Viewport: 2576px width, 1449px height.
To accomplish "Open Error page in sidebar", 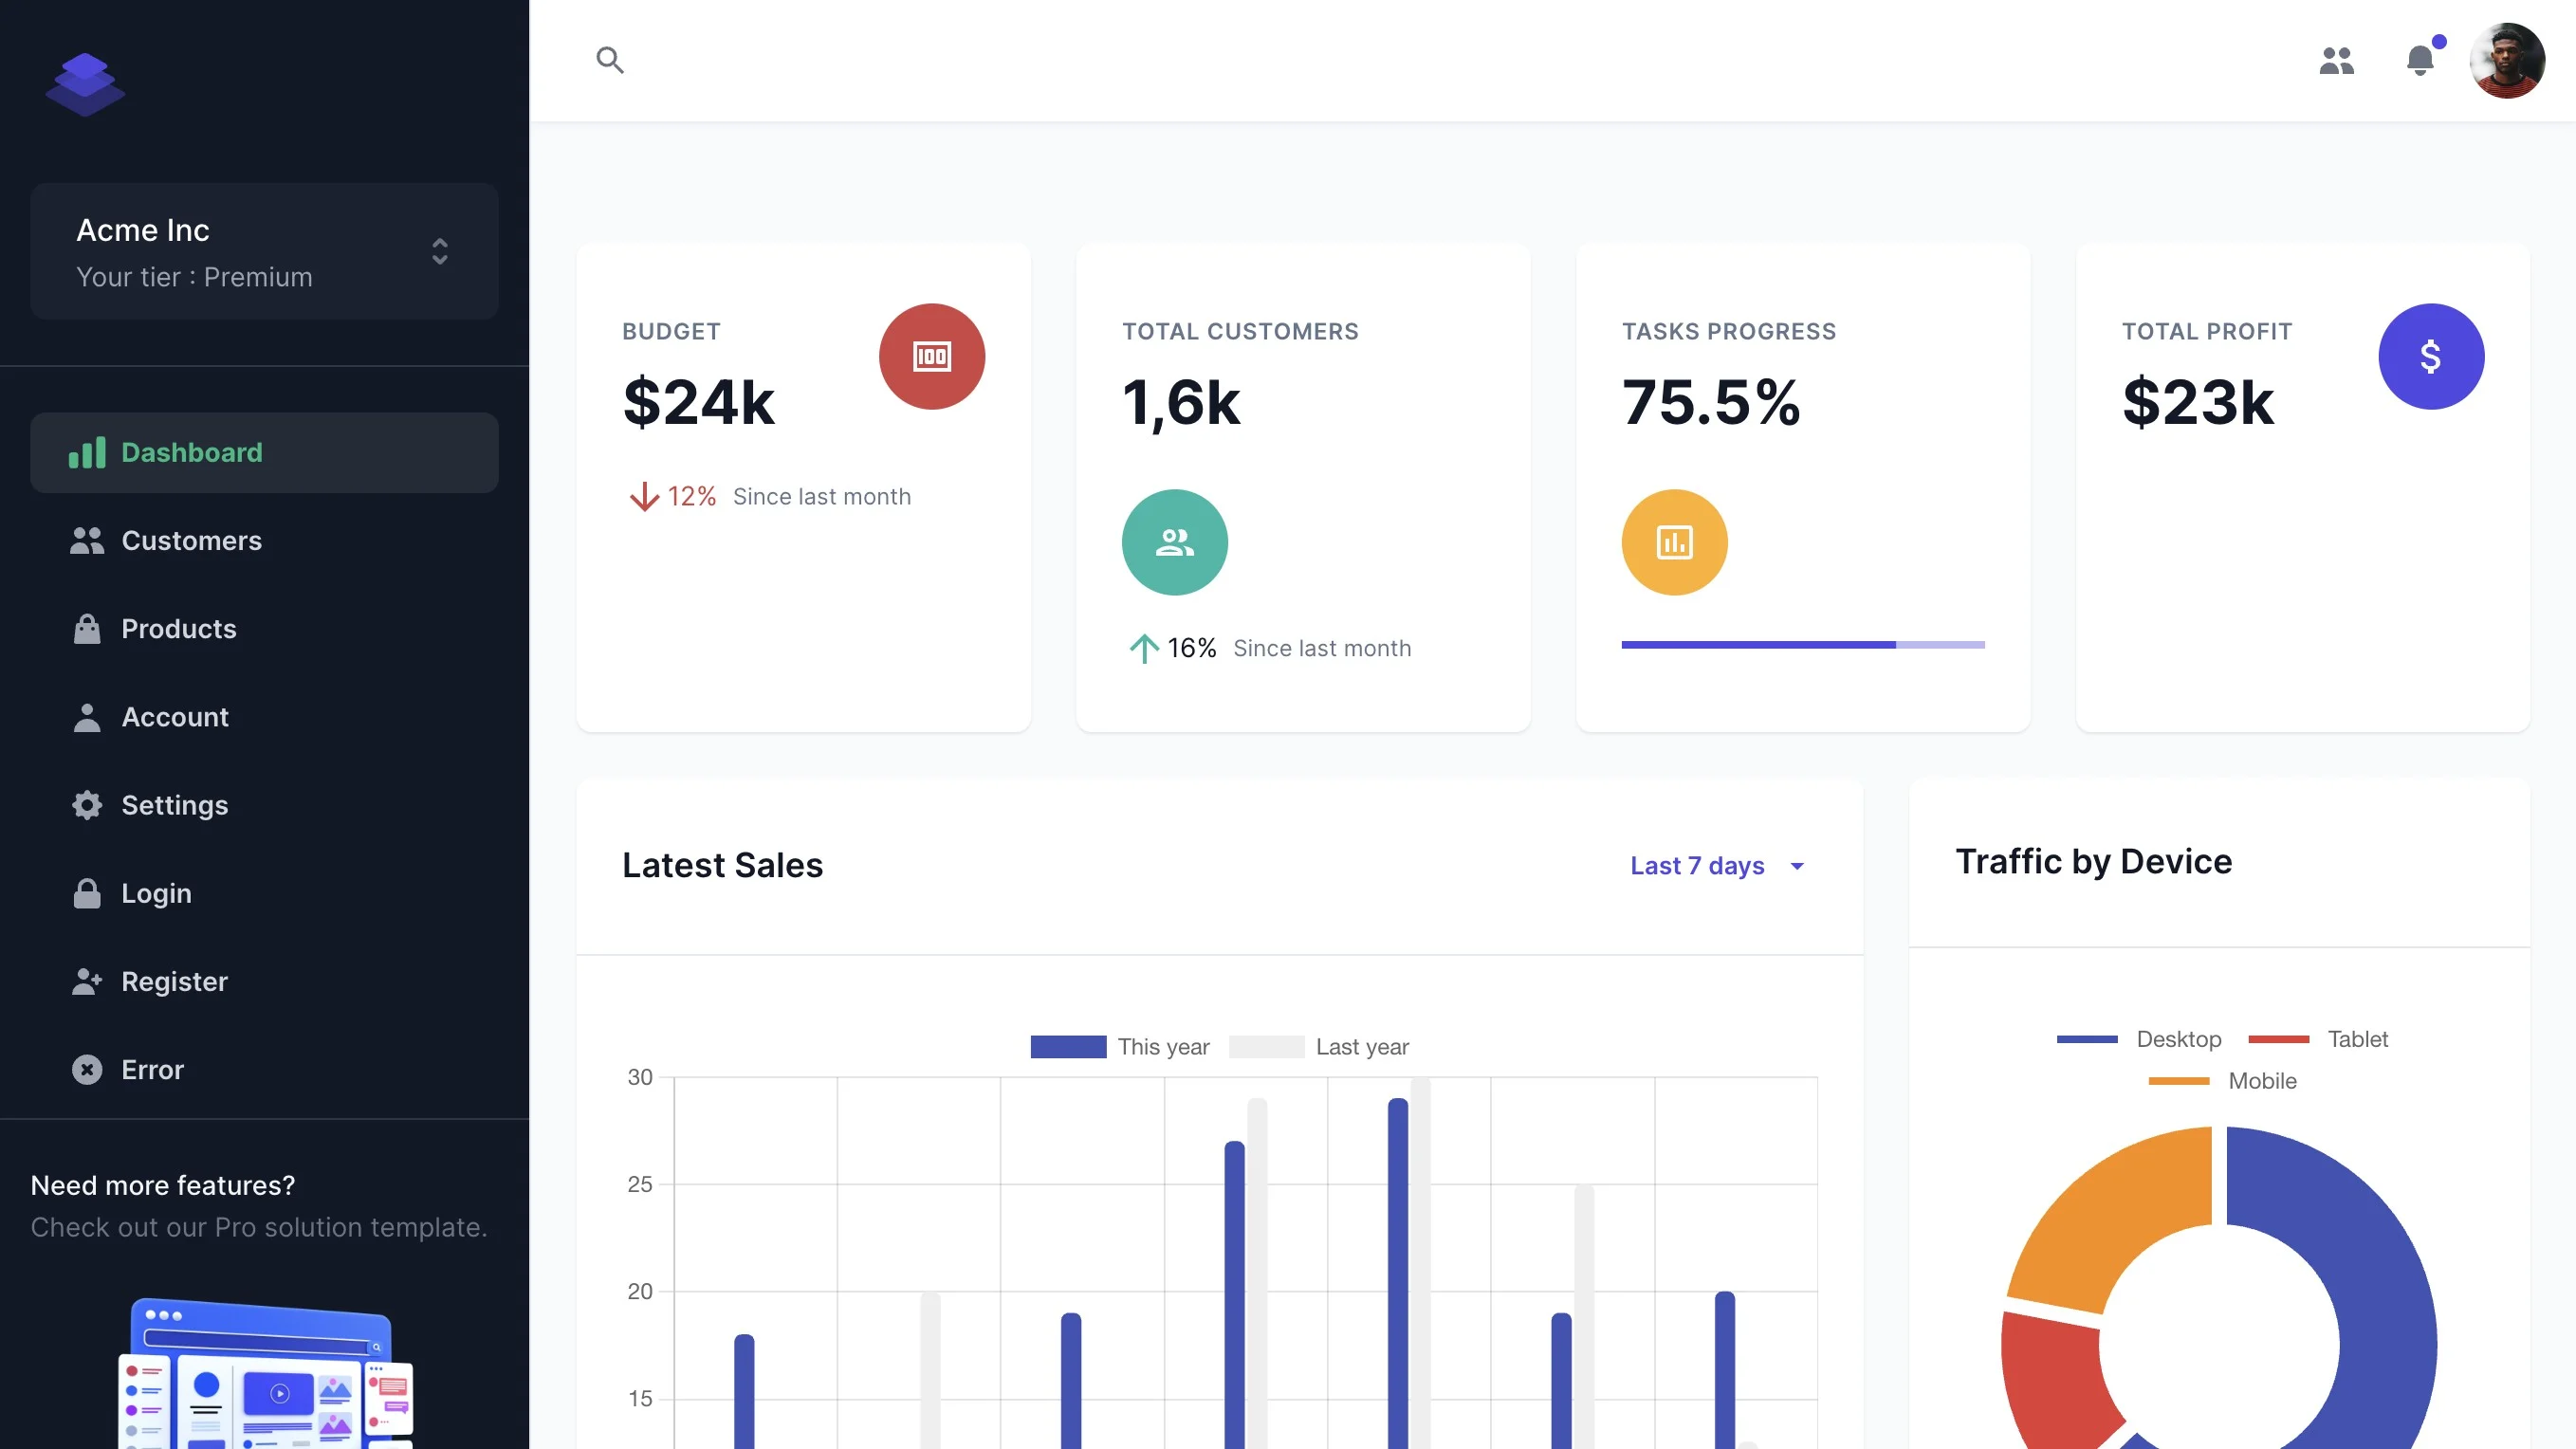I will tap(264, 1069).
